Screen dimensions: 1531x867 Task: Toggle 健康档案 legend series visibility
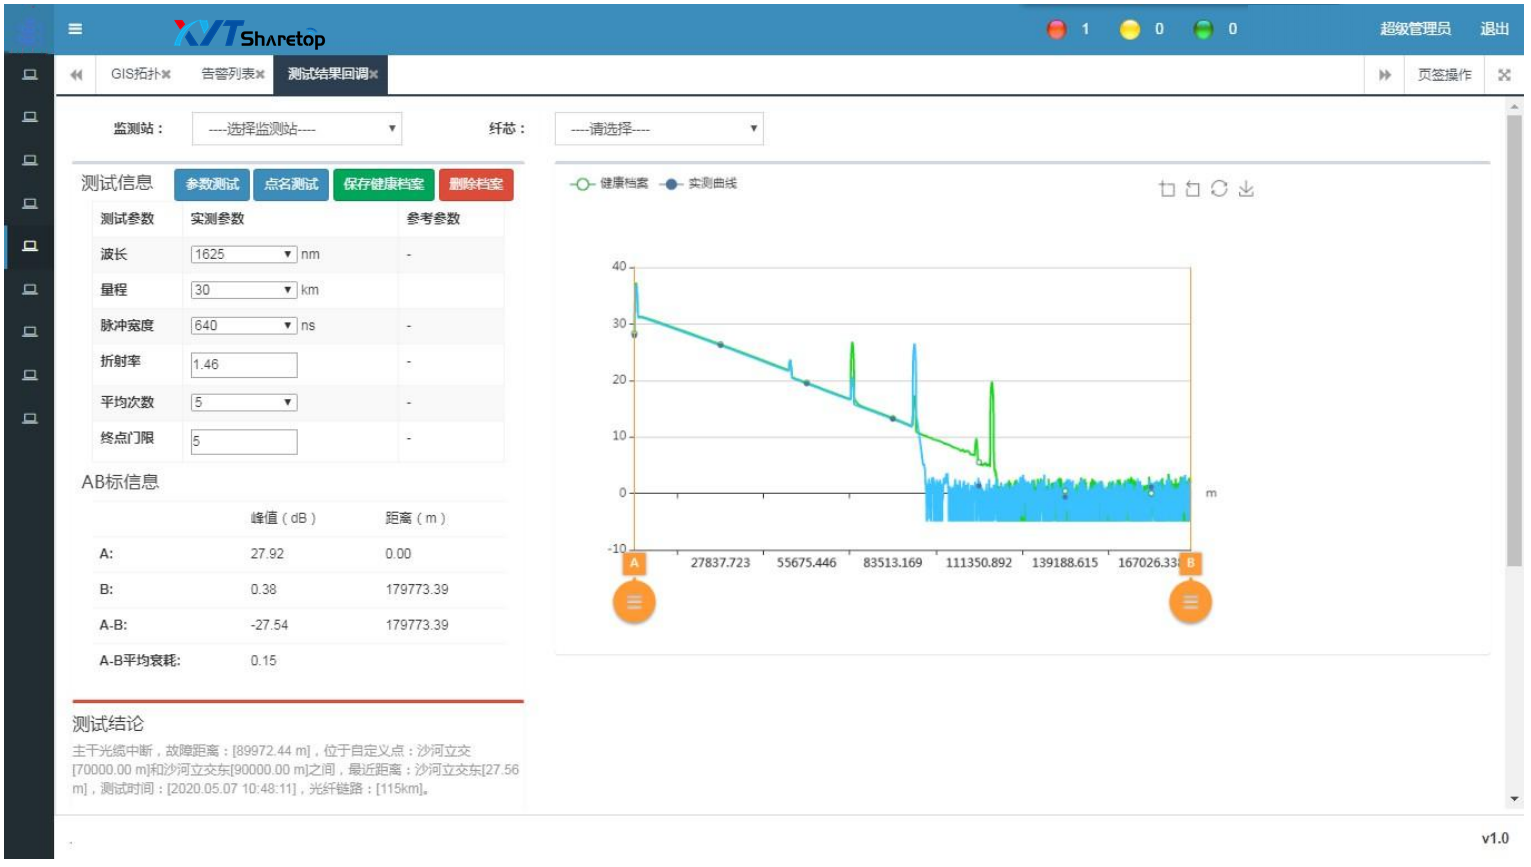point(609,184)
